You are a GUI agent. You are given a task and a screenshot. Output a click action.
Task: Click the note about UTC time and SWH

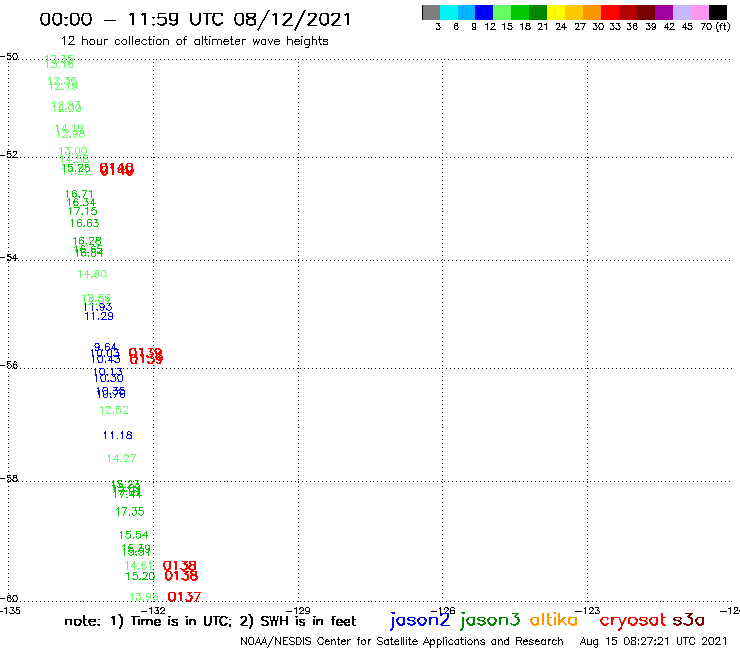(210, 621)
